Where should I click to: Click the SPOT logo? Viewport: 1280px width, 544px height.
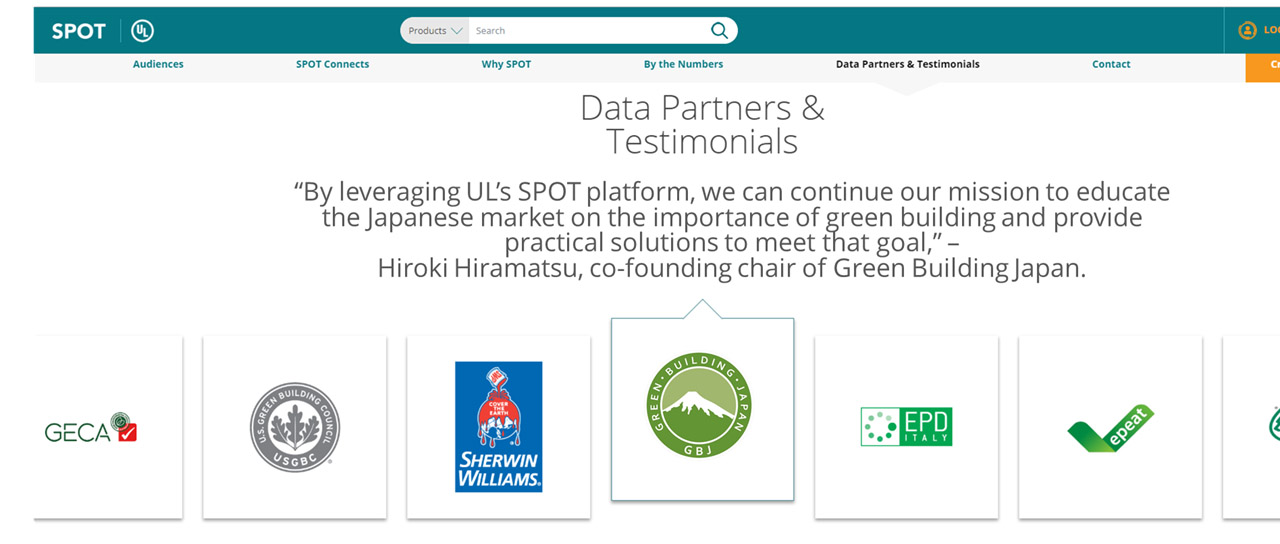[x=79, y=31]
